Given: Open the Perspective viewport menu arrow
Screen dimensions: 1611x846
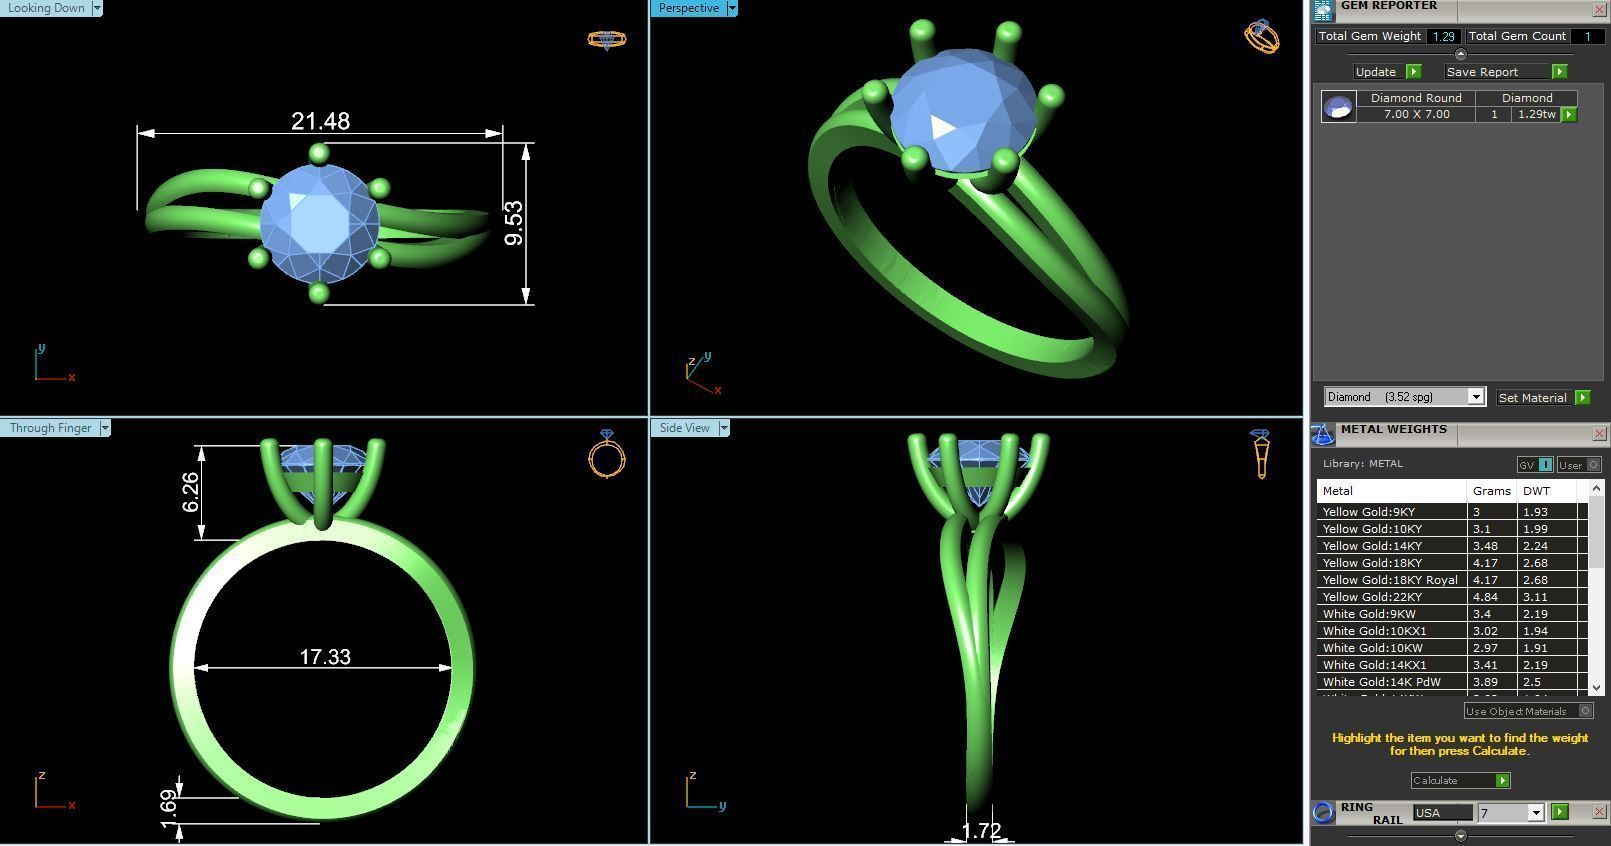Looking at the screenshot, I should coord(732,8).
